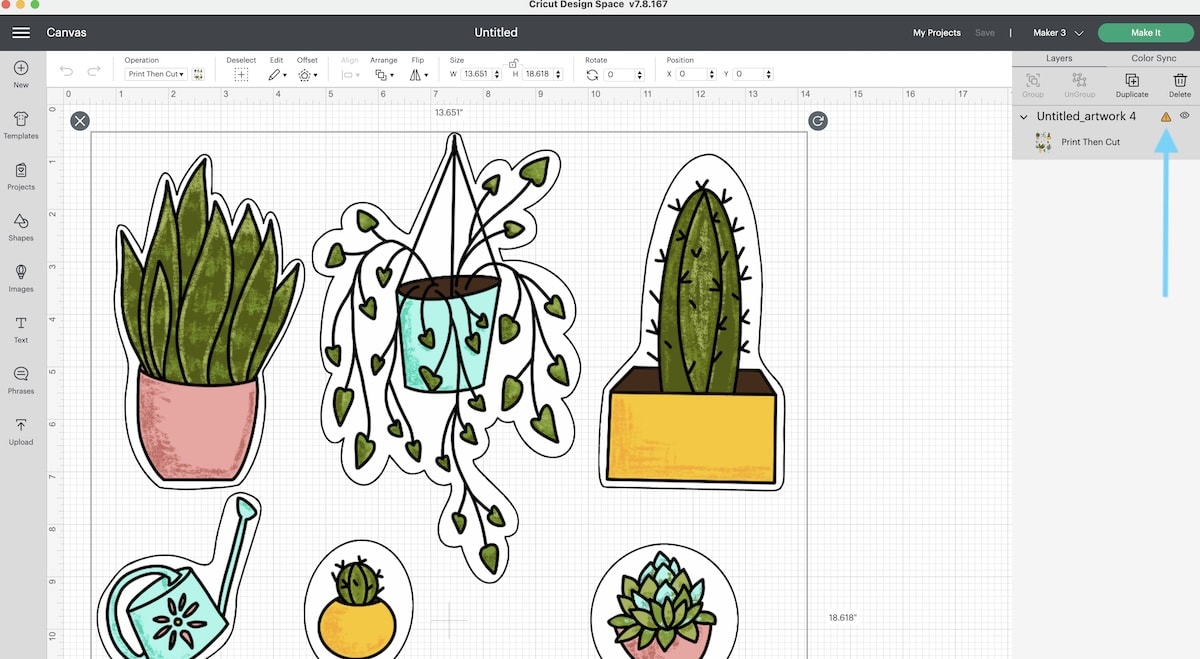The image size is (1200, 659).
Task: Click the Rotate value field
Action: click(x=619, y=75)
